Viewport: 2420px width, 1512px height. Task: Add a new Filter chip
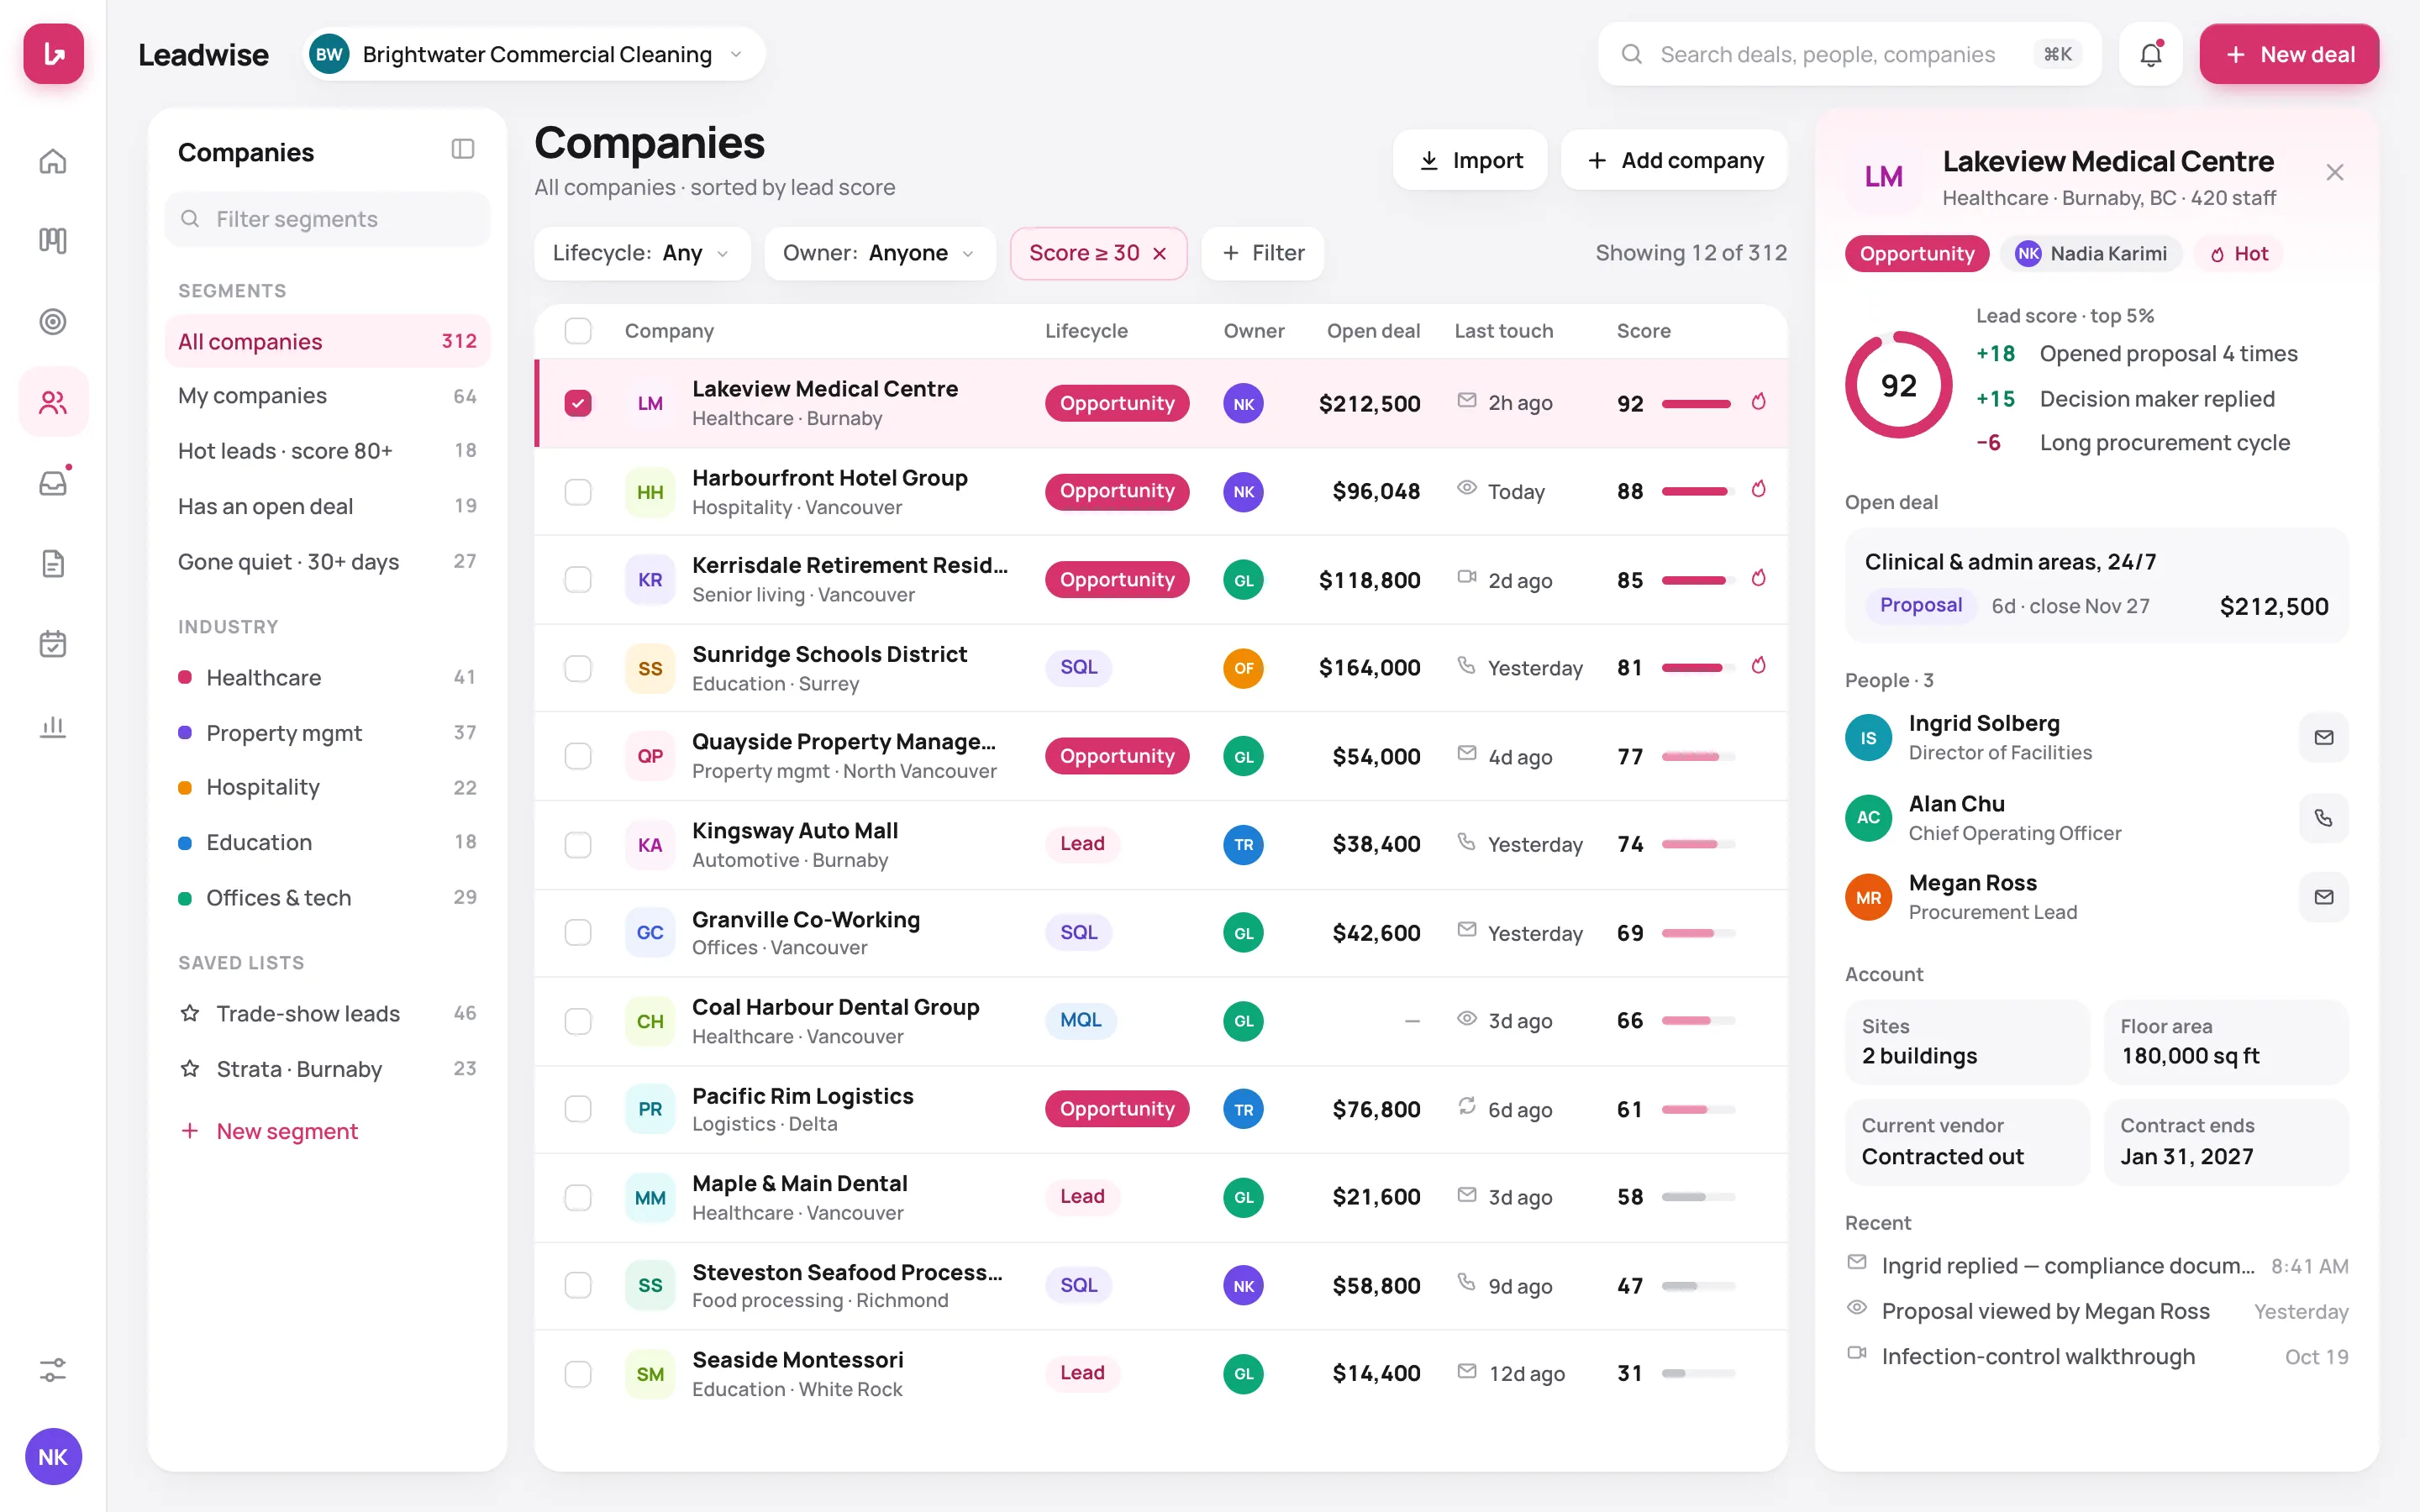1262,254
